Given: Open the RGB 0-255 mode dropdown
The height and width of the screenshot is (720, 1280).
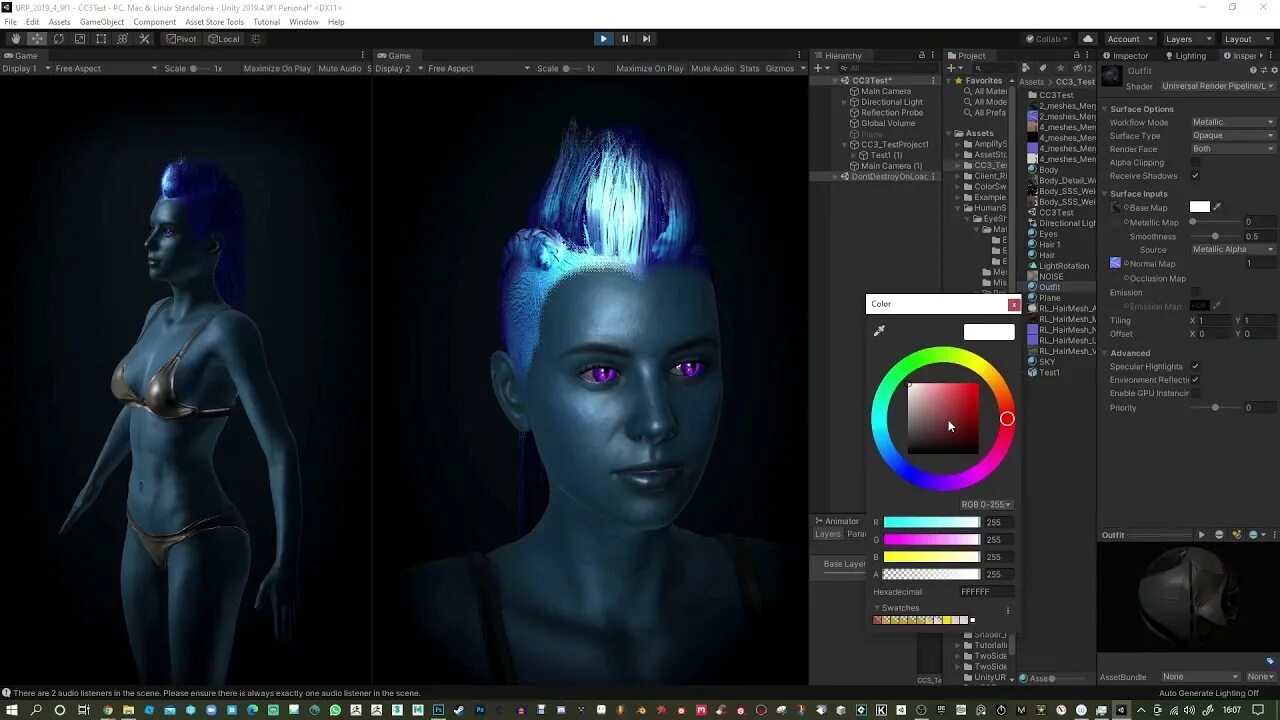Looking at the screenshot, I should [986, 505].
